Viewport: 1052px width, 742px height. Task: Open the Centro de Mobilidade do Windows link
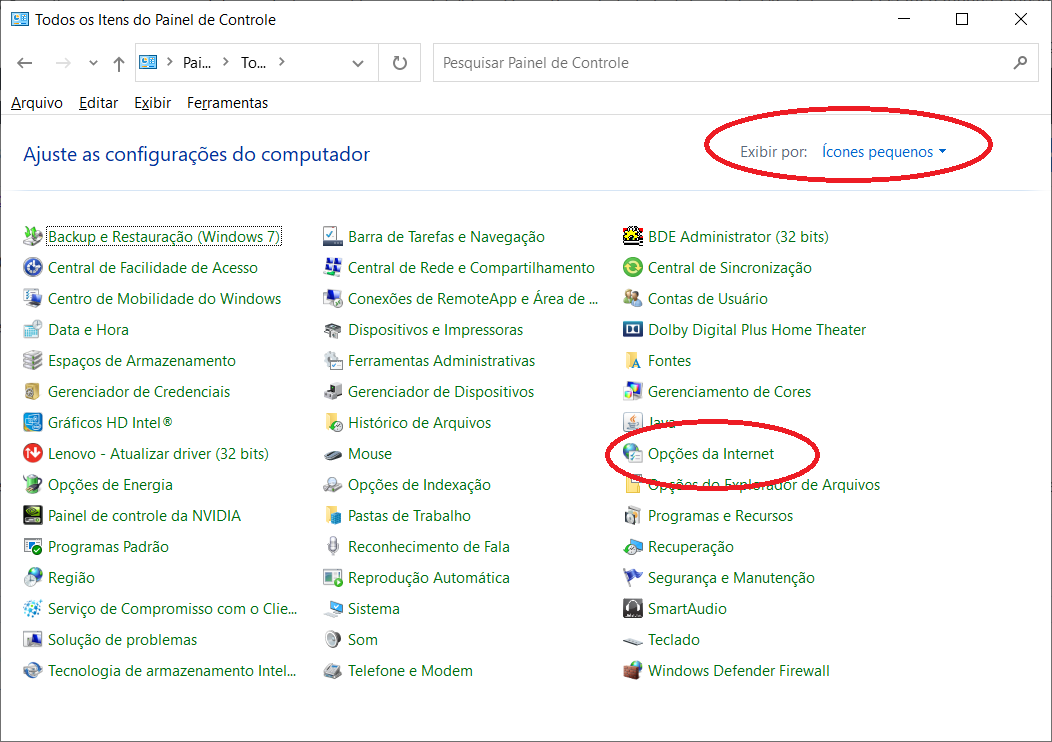point(164,299)
